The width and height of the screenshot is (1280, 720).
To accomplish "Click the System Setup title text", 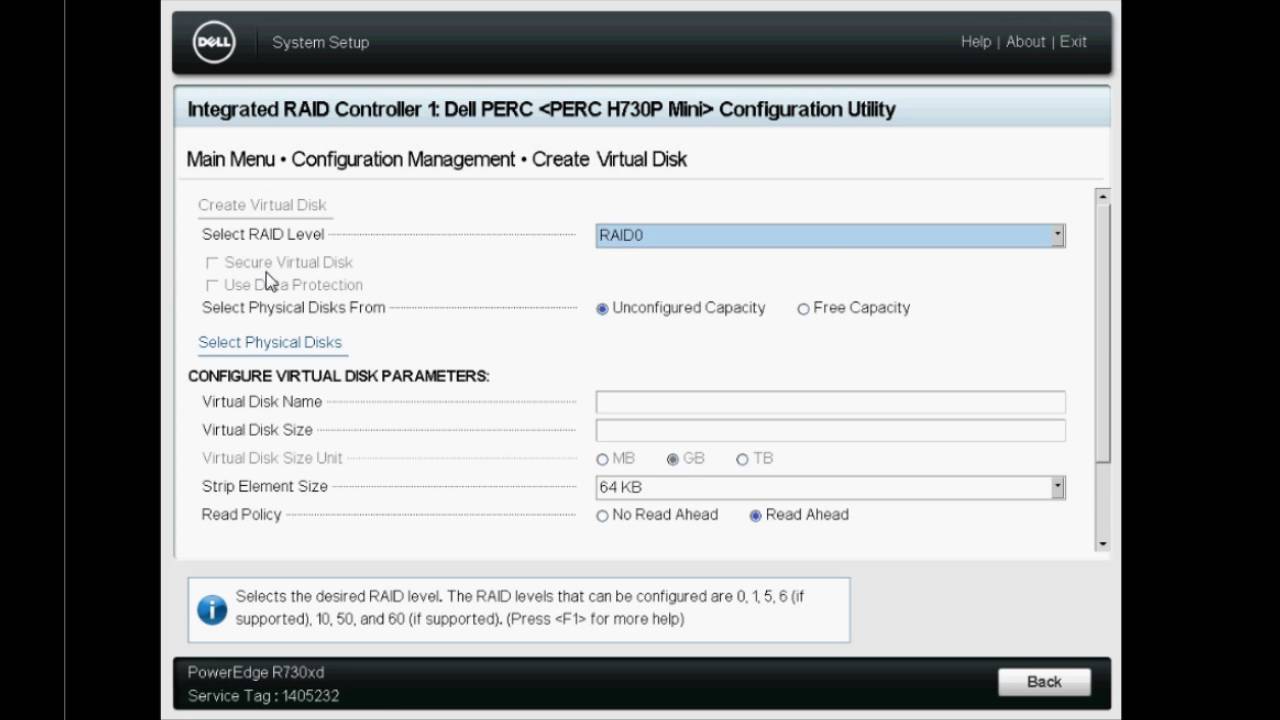I will (321, 42).
